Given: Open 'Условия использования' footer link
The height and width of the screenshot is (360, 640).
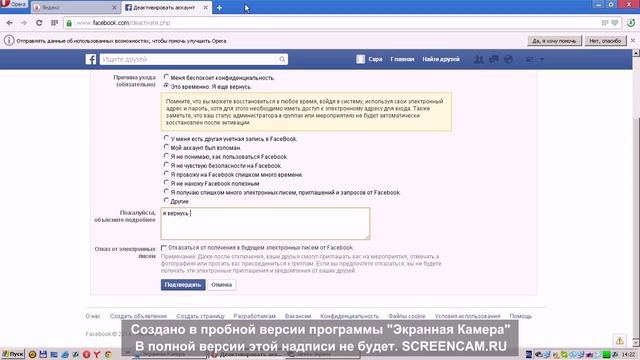Looking at the screenshot, I should click(x=467, y=316).
